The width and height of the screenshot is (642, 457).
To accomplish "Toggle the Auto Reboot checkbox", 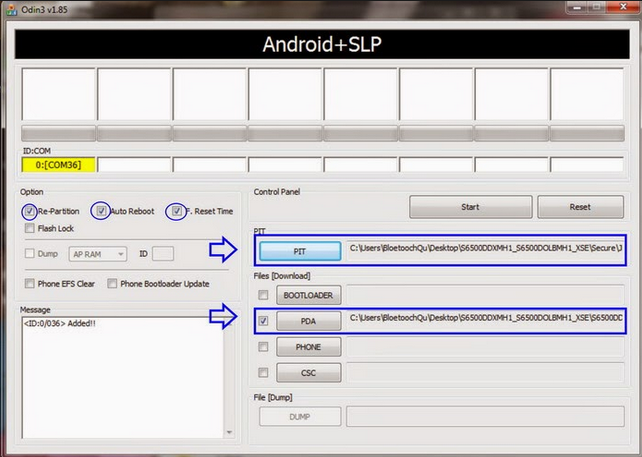I will (x=101, y=211).
